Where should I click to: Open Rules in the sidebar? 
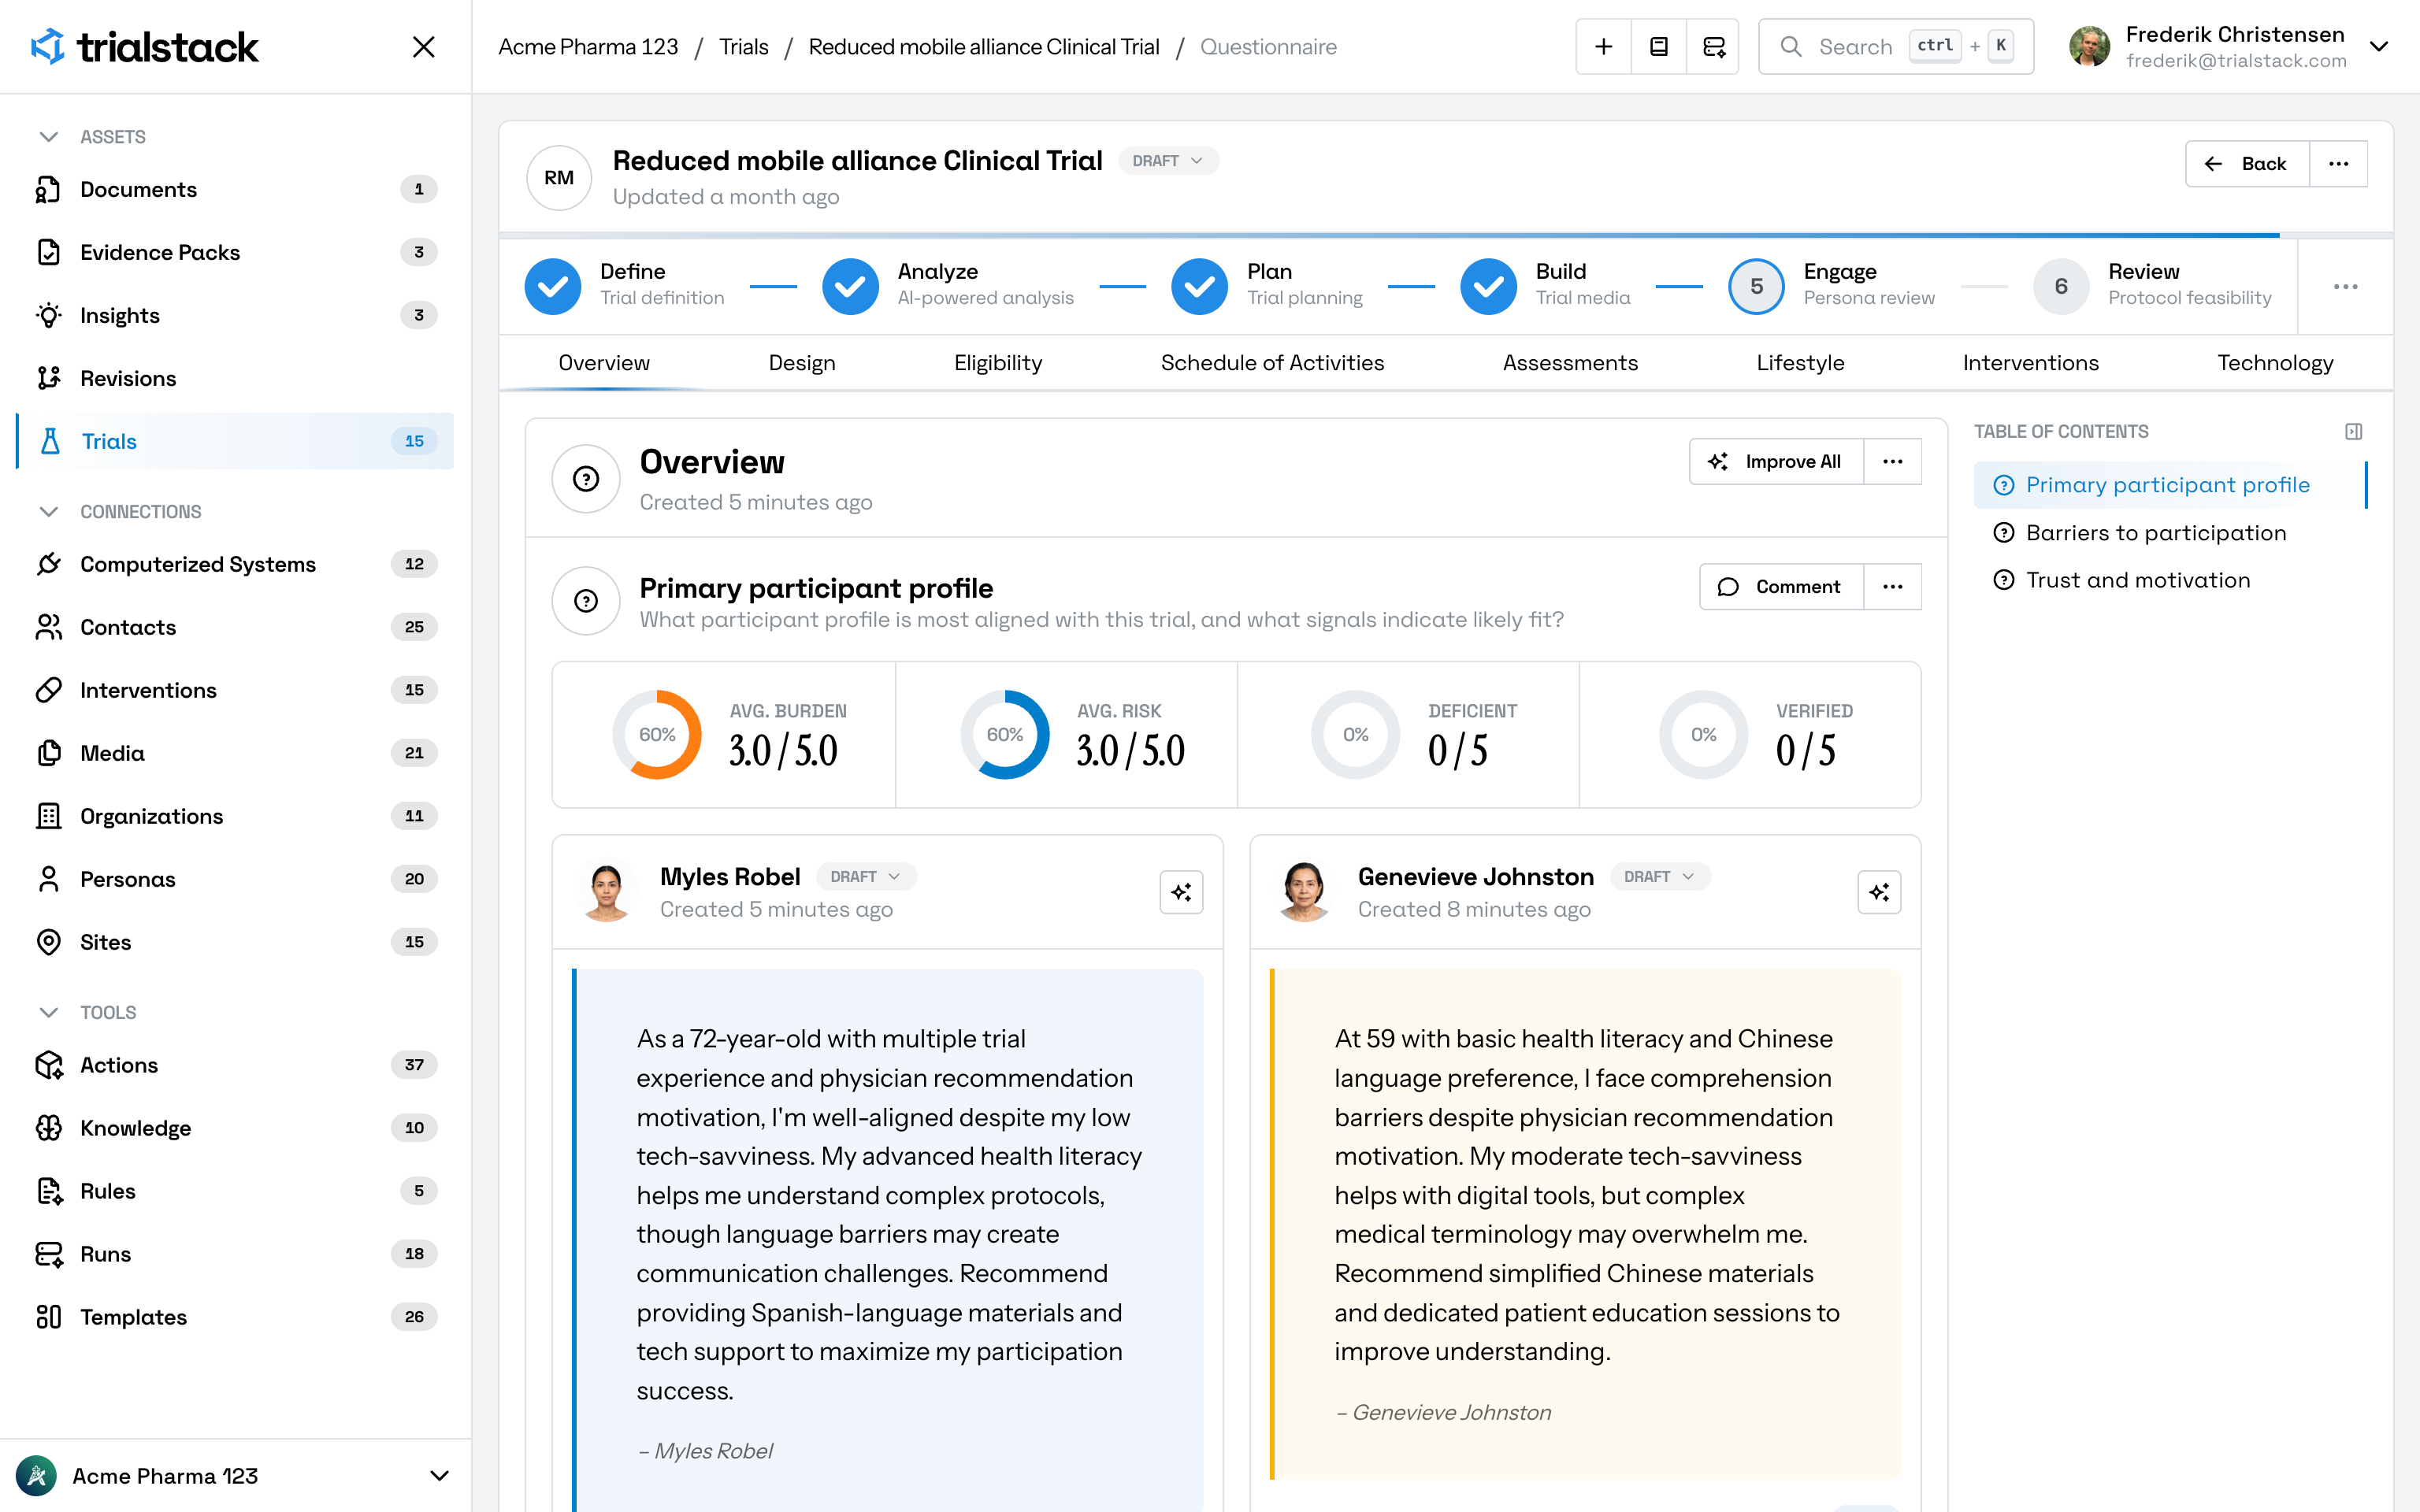[235, 1191]
